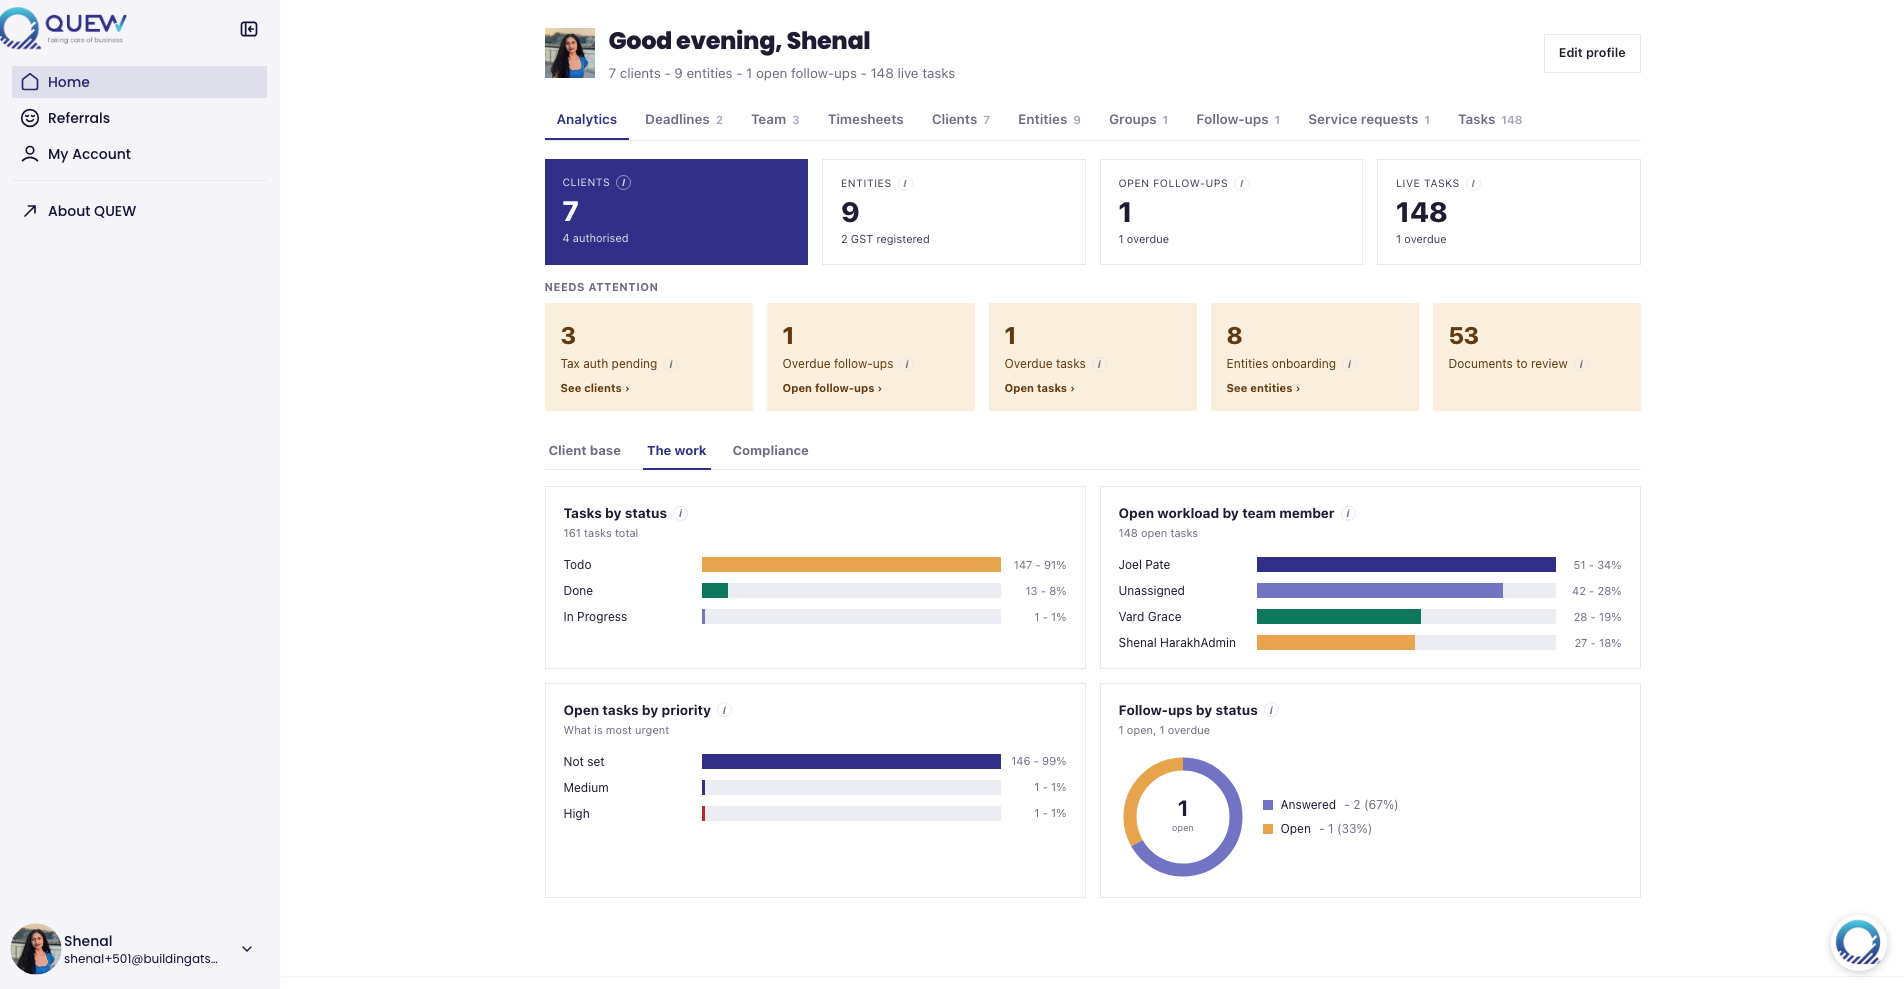This screenshot has width=1904, height=989.
Task: Click info icon next to Tasks by status
Action: tap(681, 514)
